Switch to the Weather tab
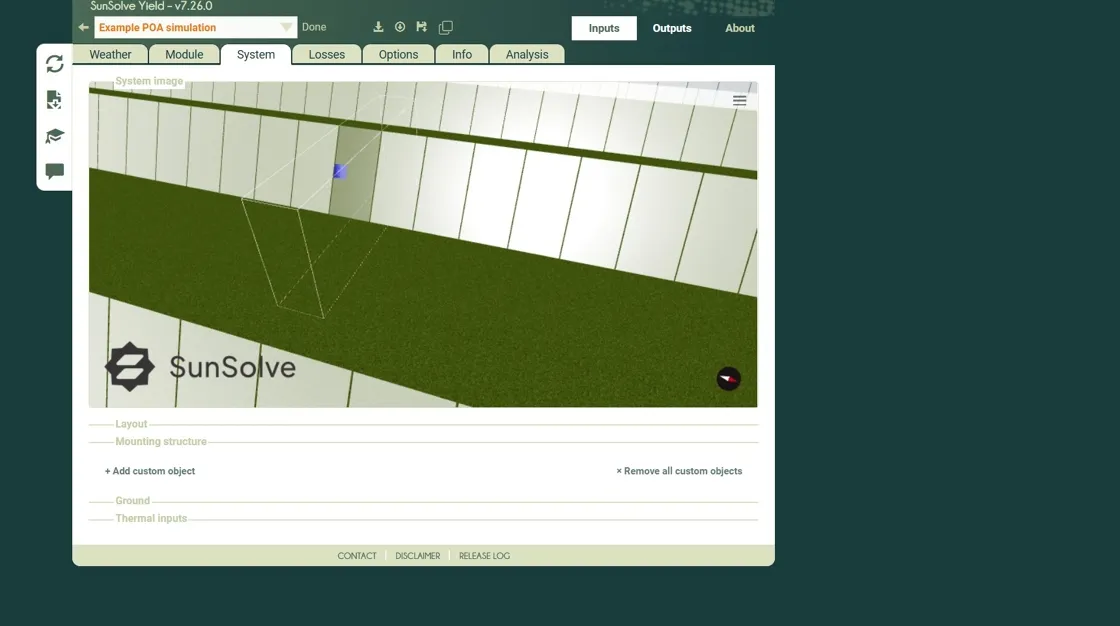The height and width of the screenshot is (626, 1120). click(110, 55)
